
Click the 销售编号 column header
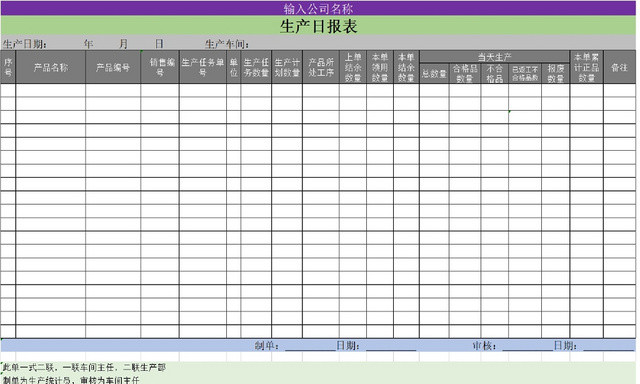160,67
